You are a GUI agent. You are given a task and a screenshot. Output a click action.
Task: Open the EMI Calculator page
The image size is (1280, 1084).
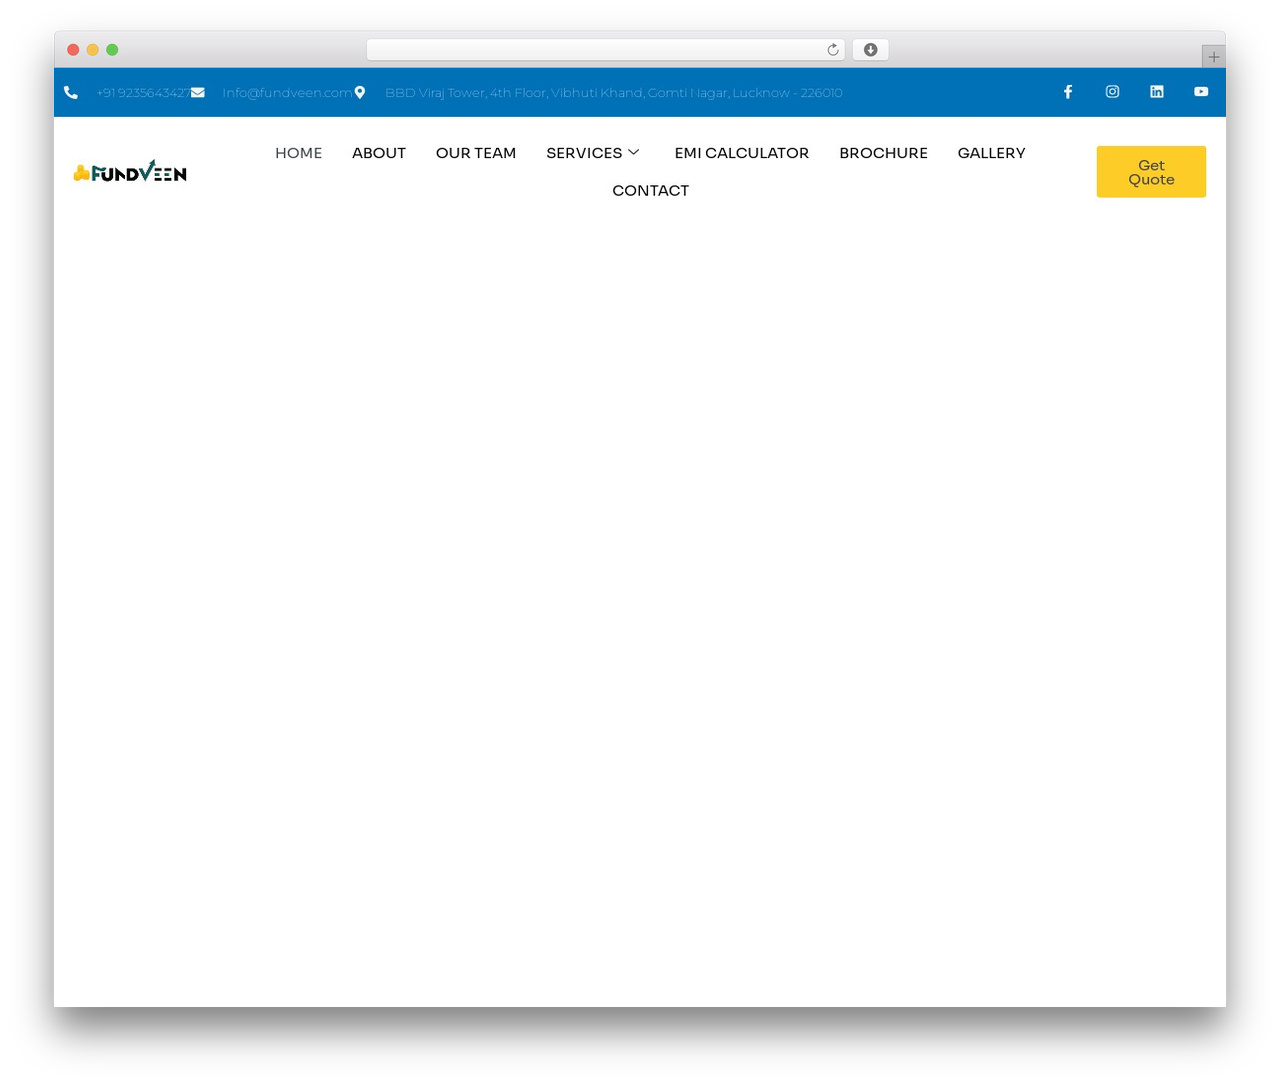742,153
